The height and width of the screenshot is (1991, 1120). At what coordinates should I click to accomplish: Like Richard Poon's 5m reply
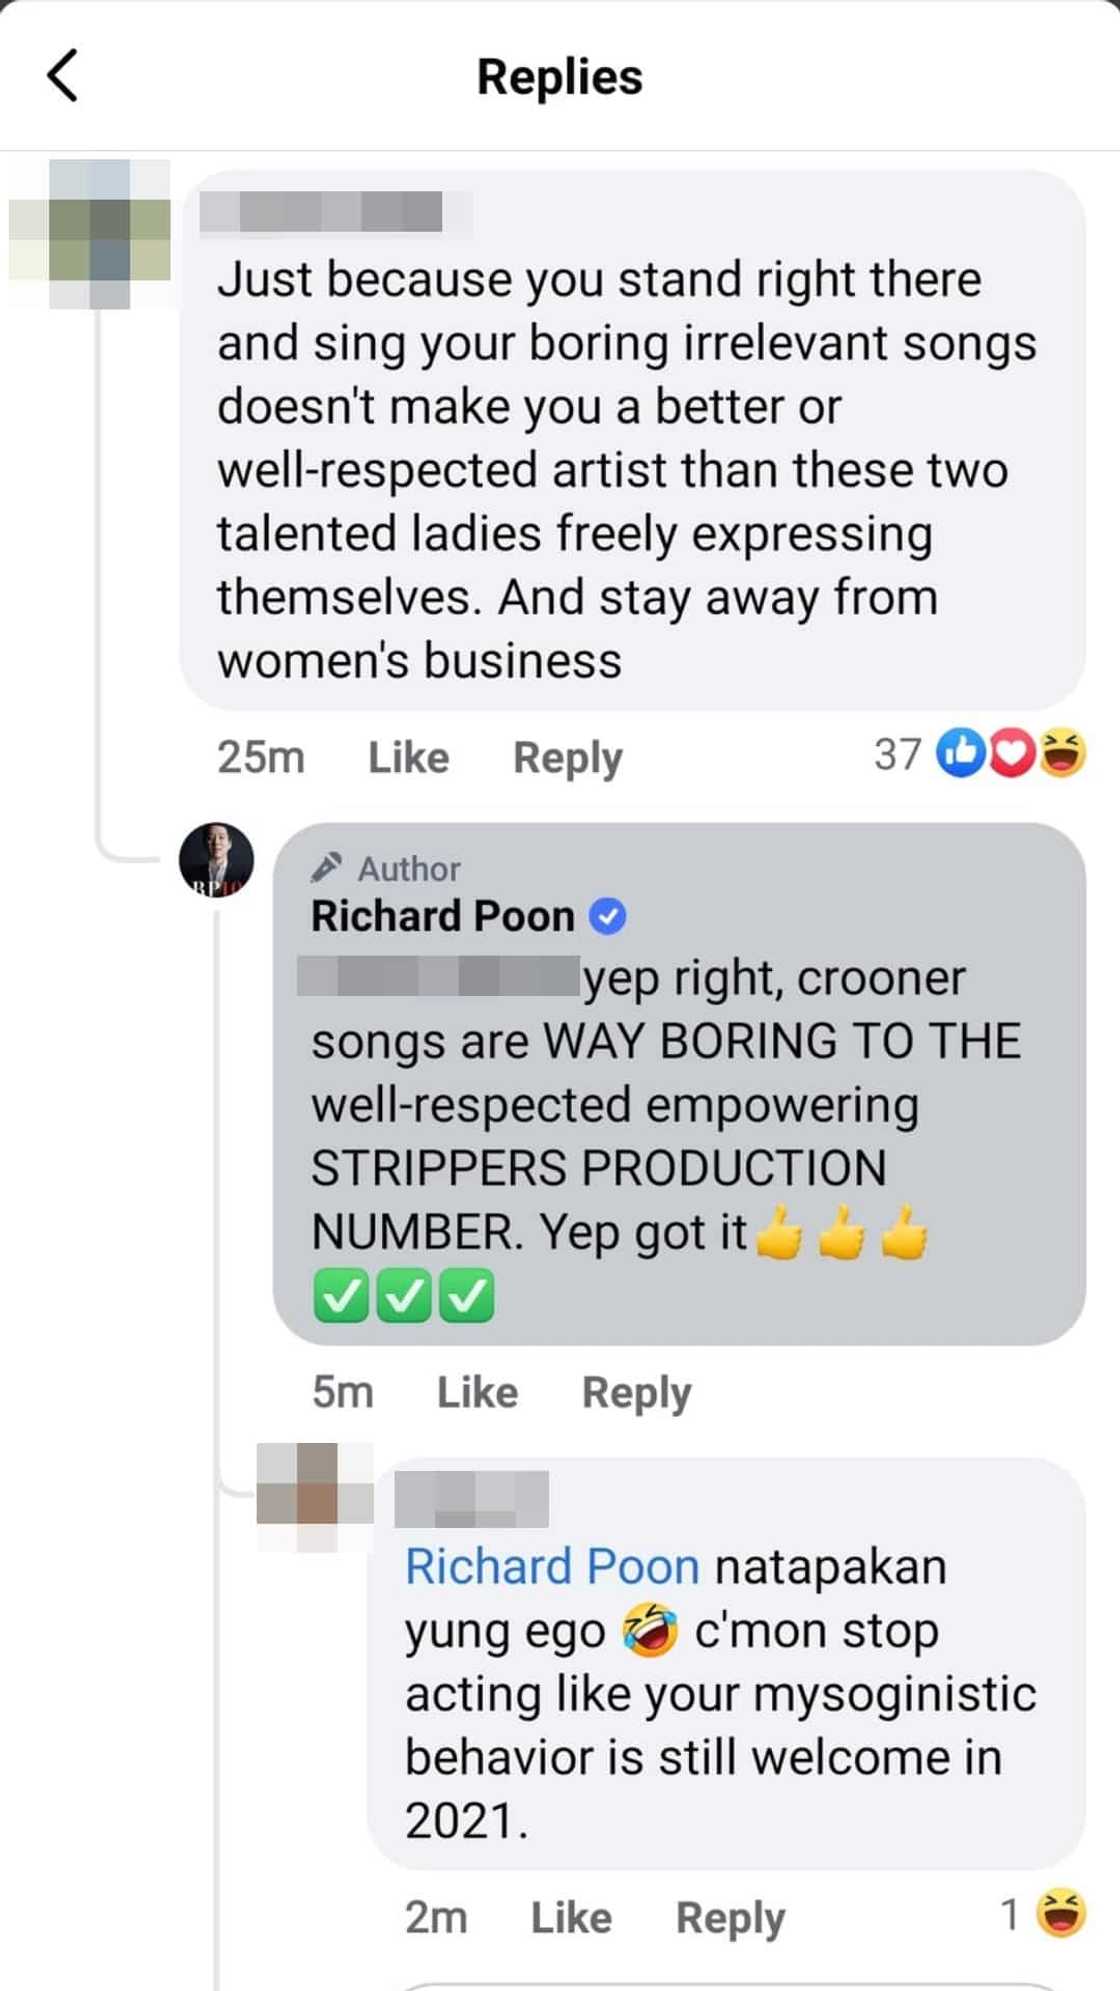pos(477,1392)
